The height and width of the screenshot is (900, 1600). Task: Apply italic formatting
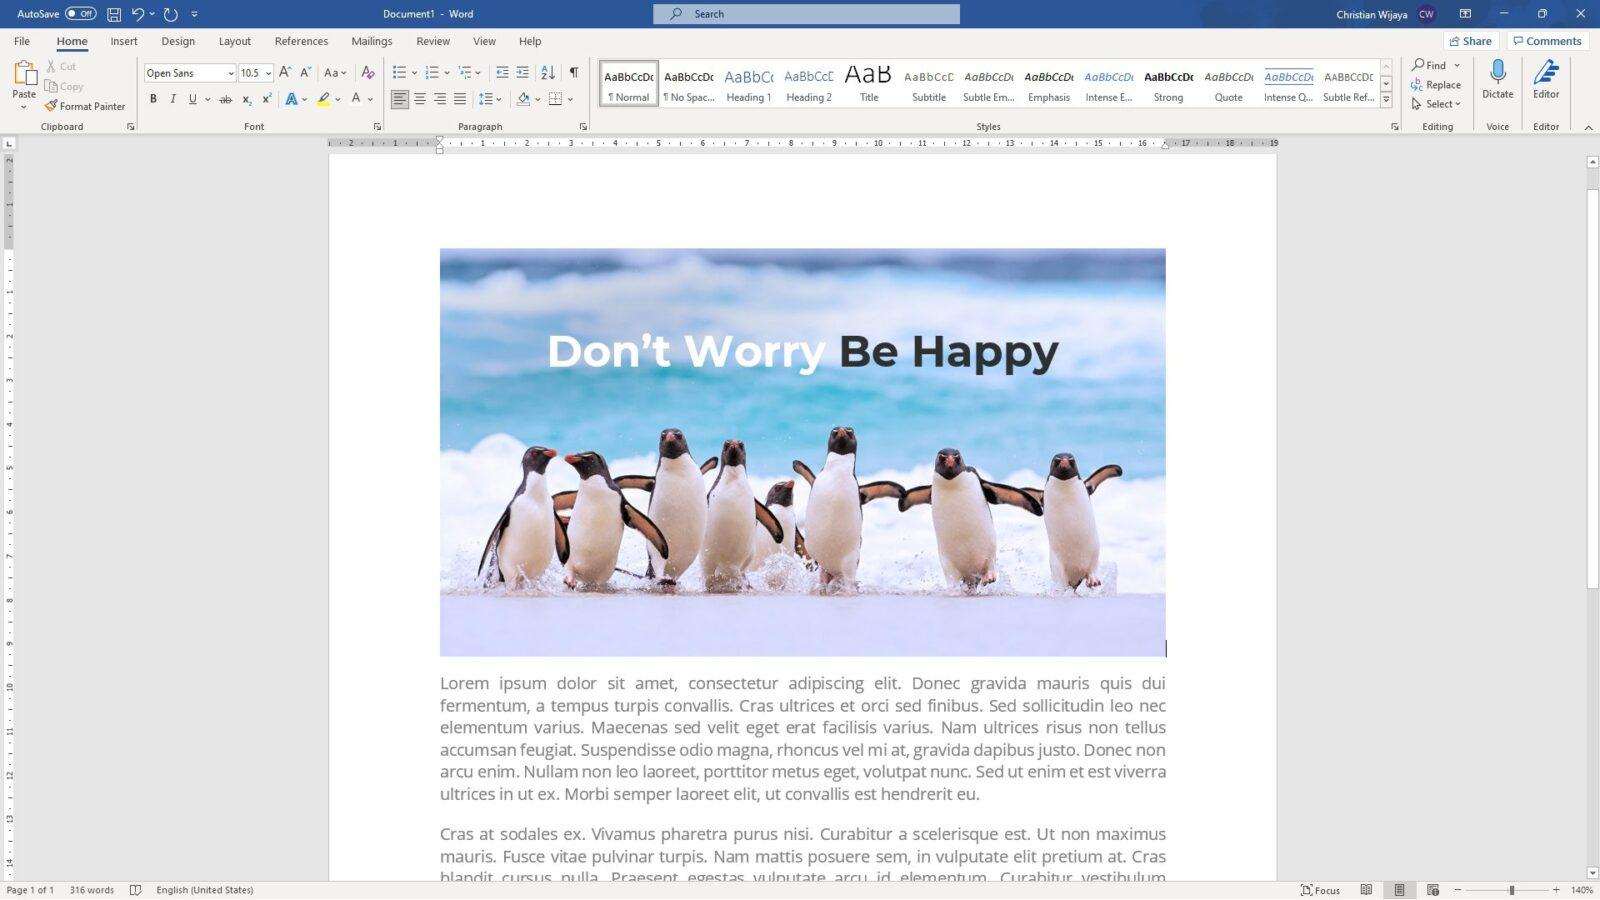(x=172, y=98)
